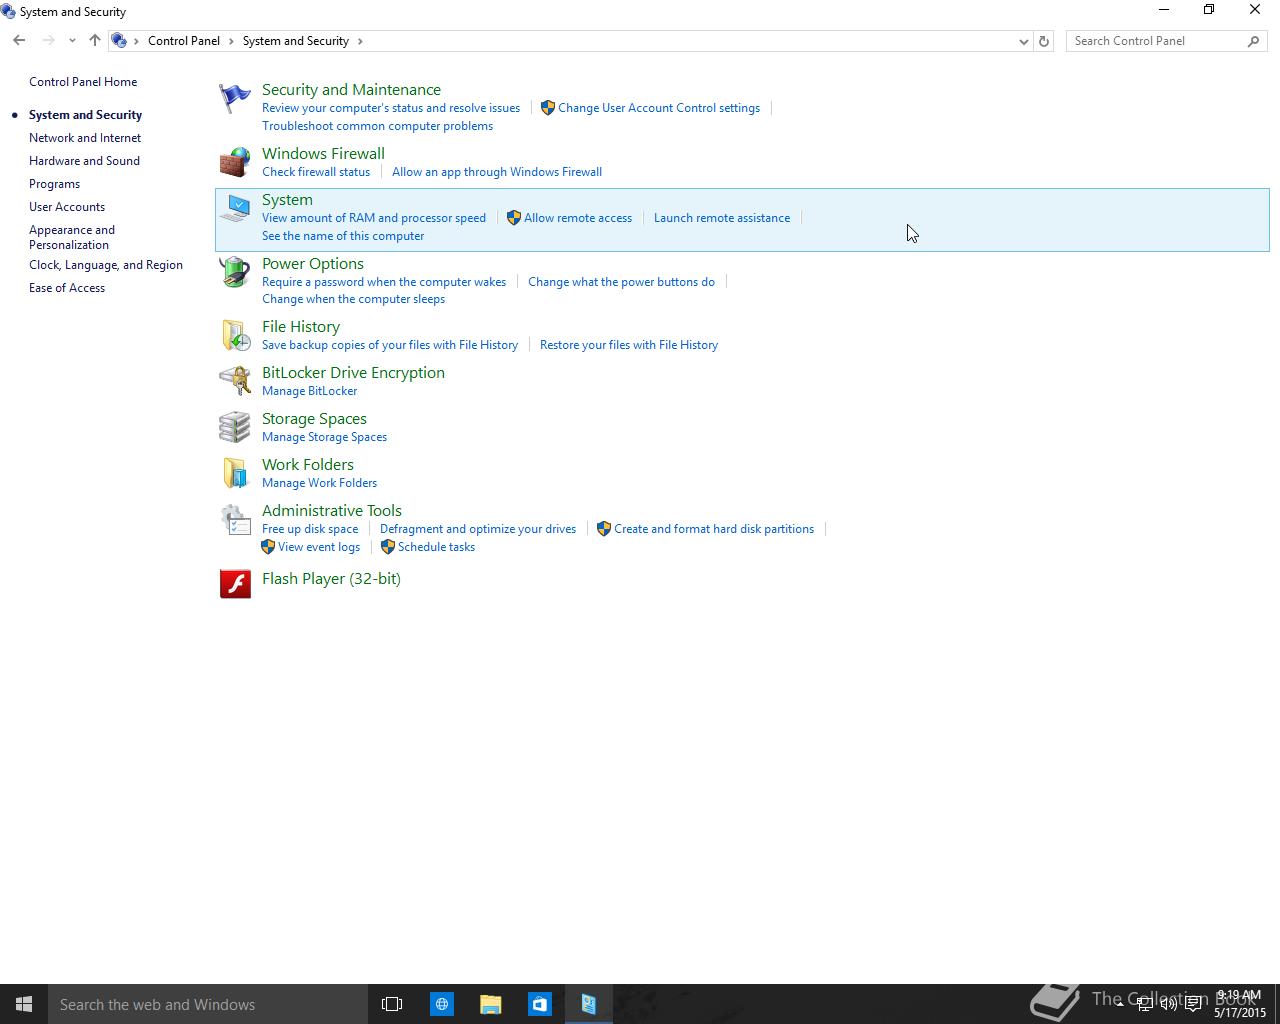Viewport: 1280px width, 1024px height.
Task: Click the System computer icon
Action: 235,208
